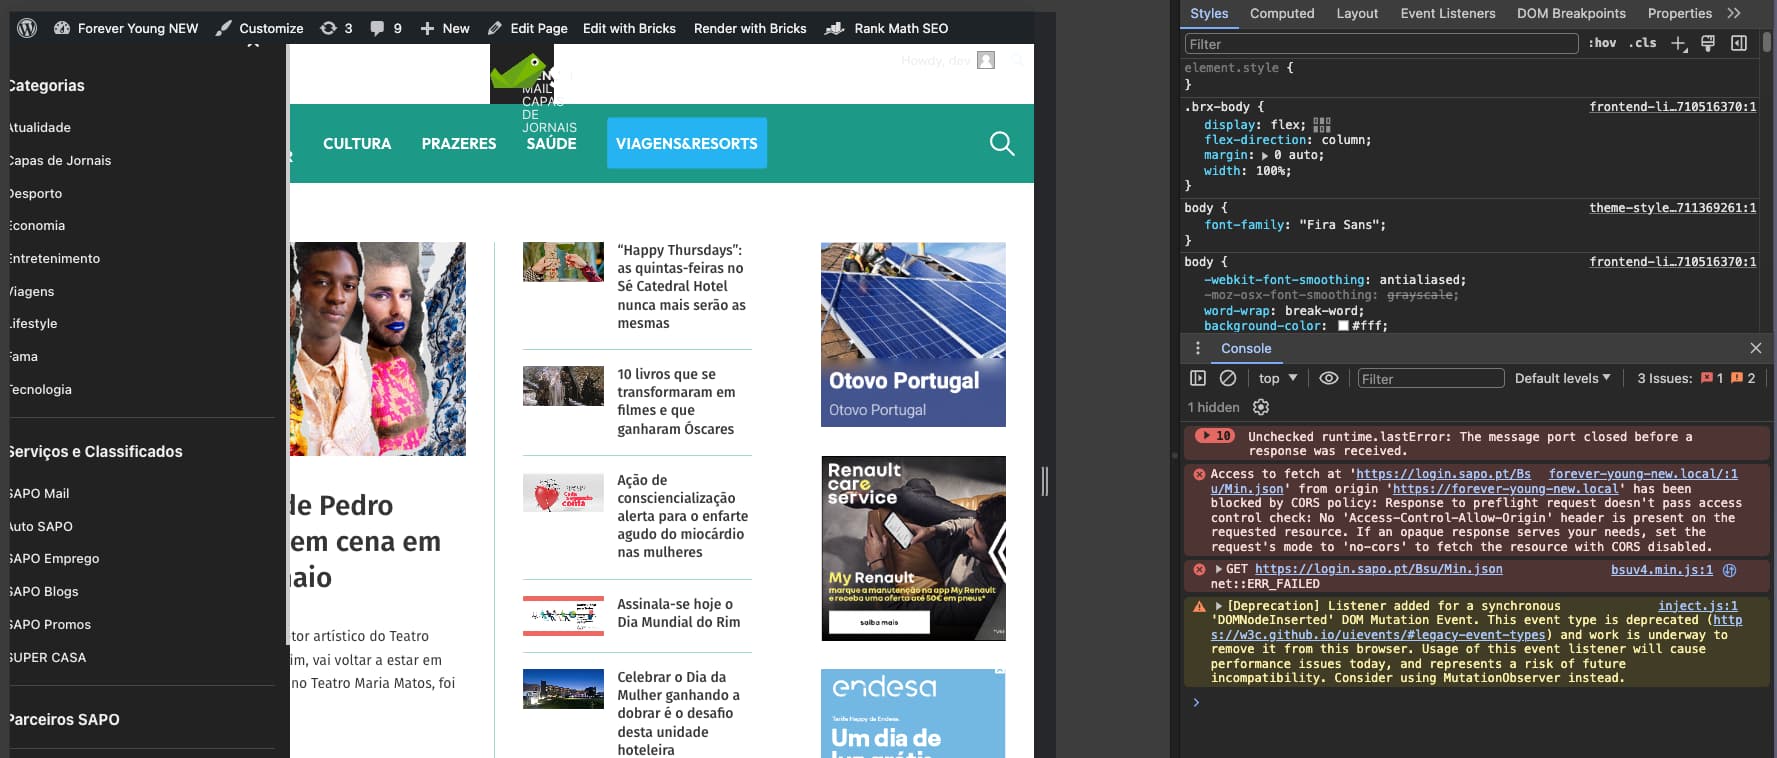Switch to the Event Listeners tab
This screenshot has height=758, width=1777.
tap(1447, 13)
